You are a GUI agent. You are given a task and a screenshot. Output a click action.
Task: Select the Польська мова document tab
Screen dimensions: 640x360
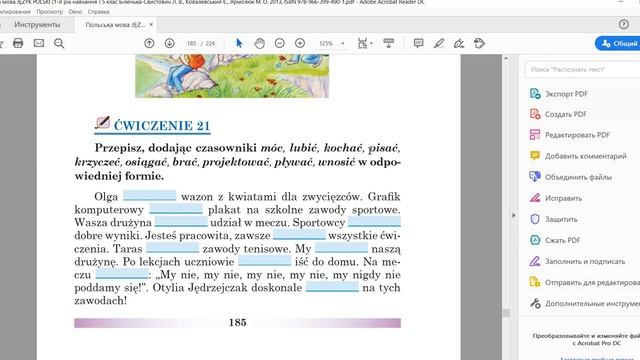115,24
